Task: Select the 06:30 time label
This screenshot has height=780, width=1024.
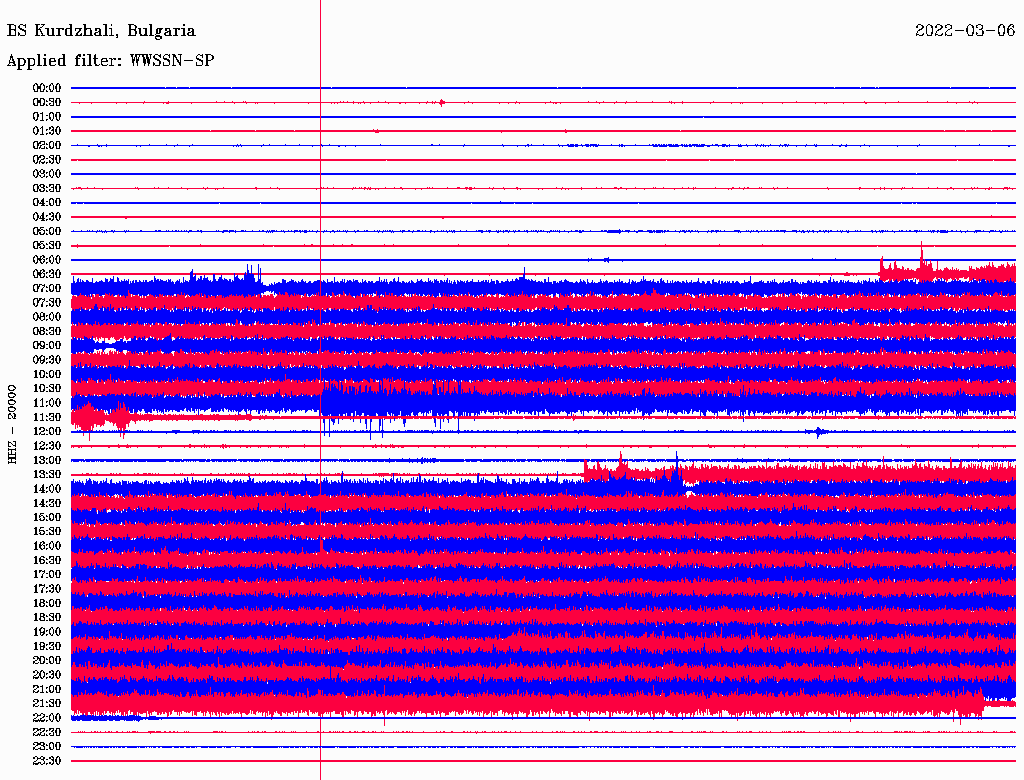Action: pyautogui.click(x=47, y=274)
